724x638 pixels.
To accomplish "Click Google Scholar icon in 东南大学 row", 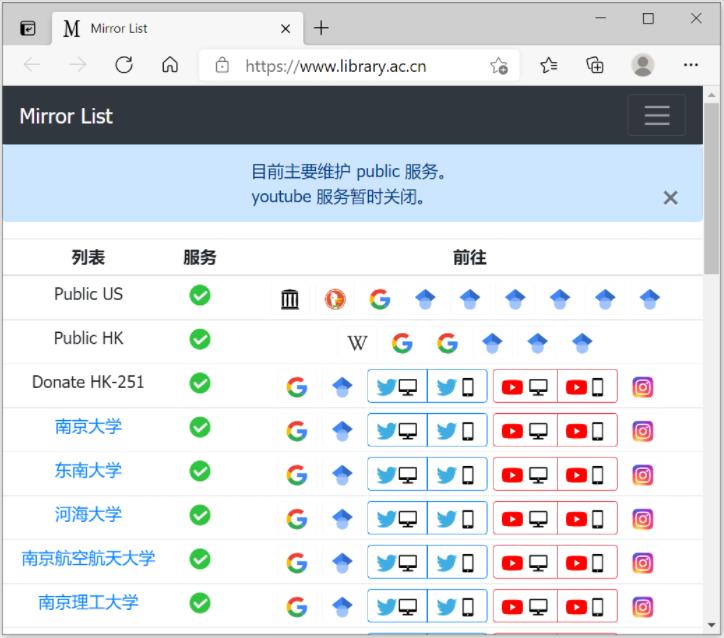I will [342, 475].
